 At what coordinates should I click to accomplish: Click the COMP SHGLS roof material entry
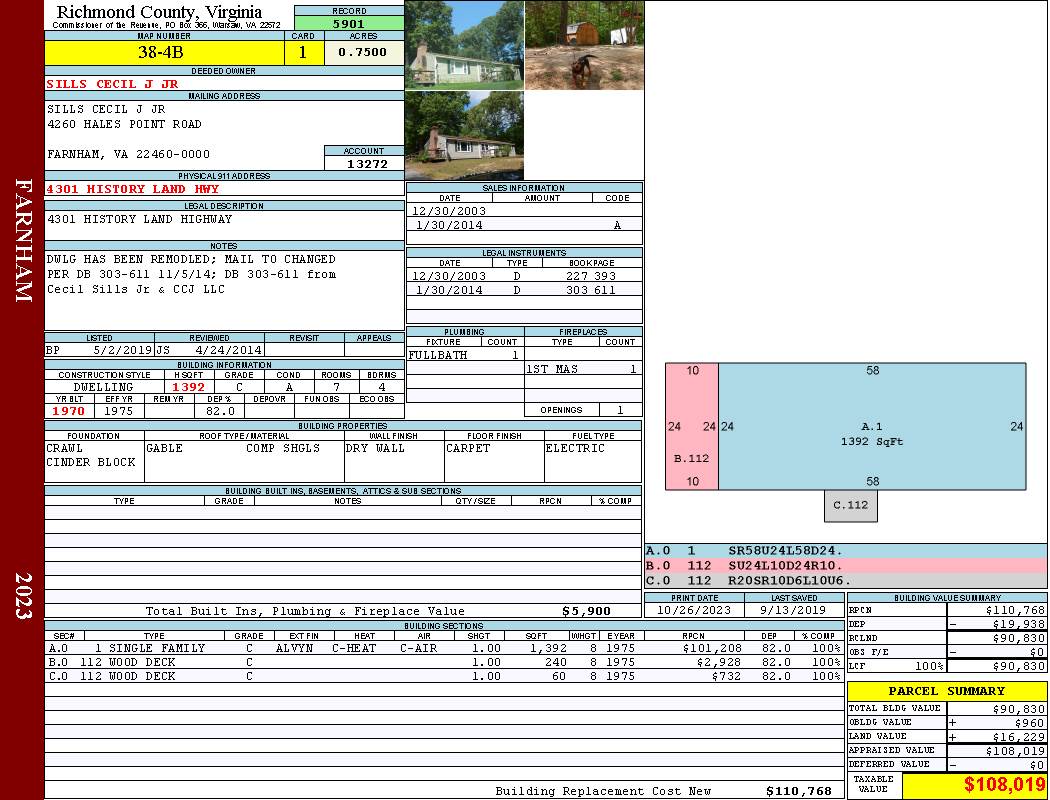point(283,448)
